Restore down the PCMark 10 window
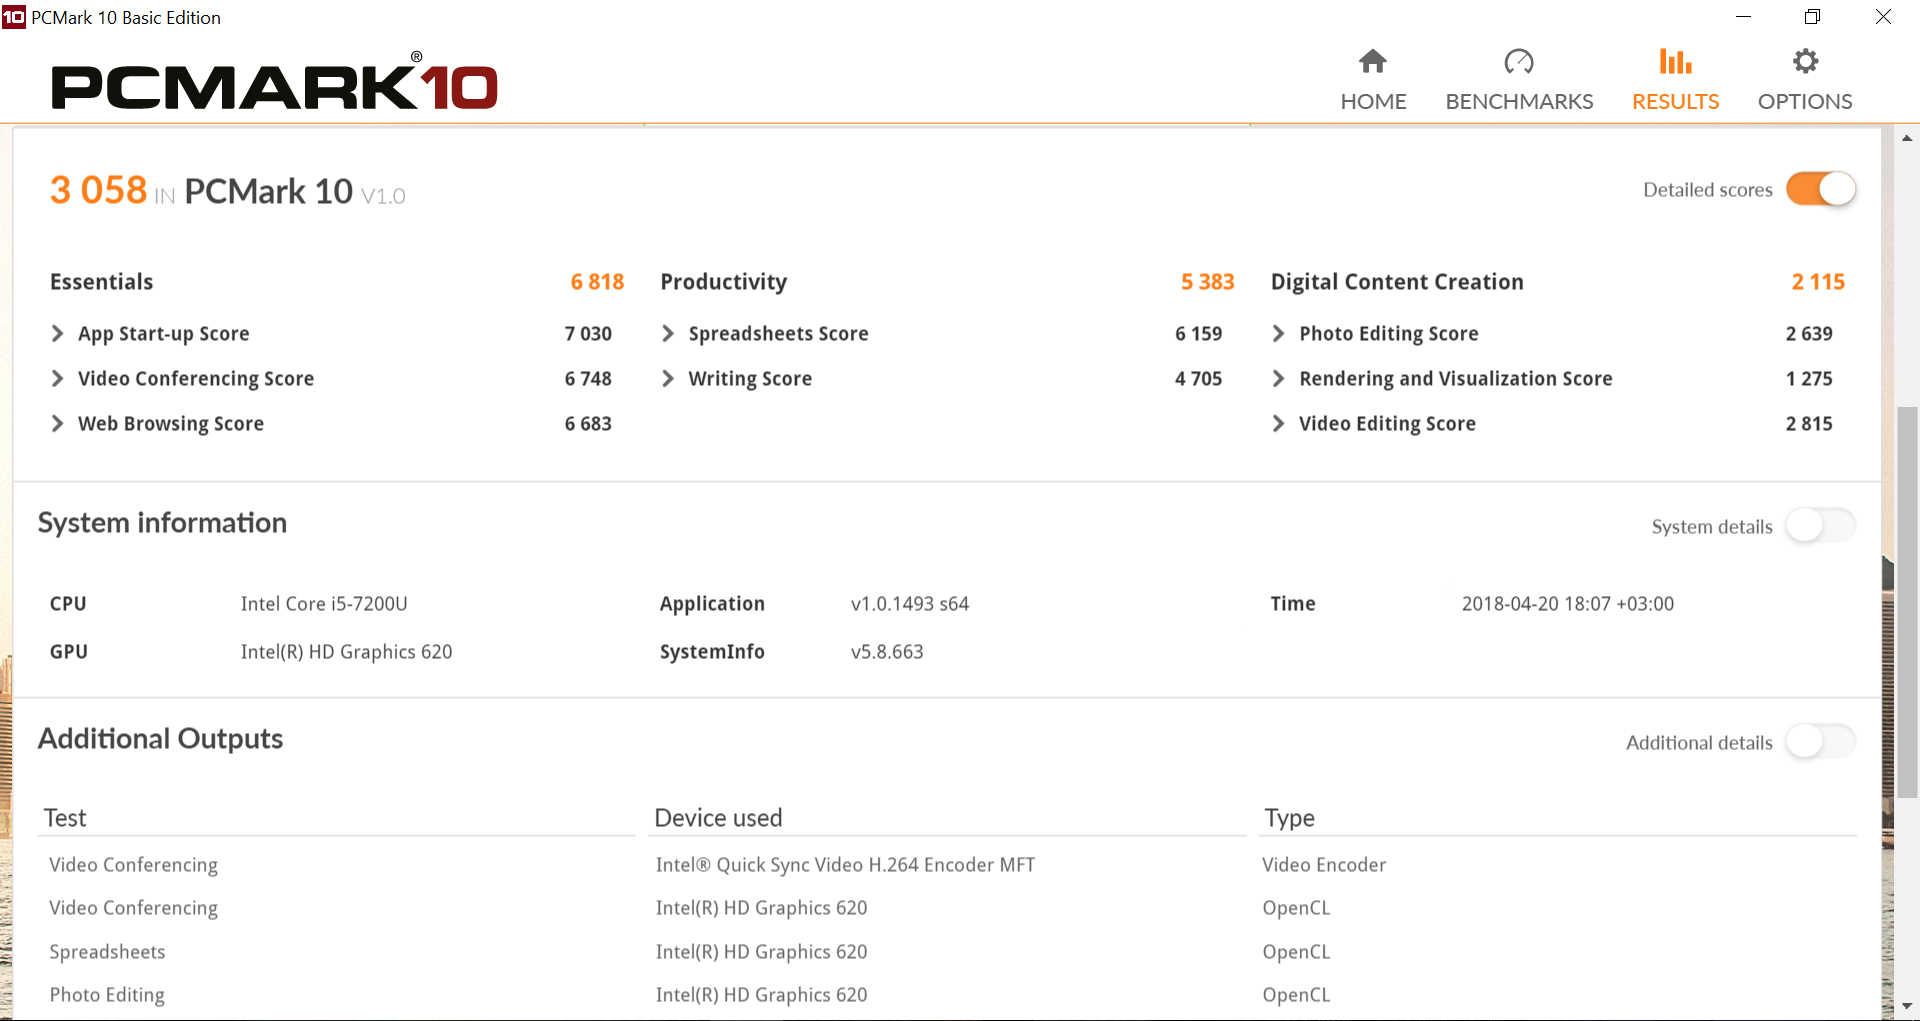Viewport: 1920px width, 1021px height. pyautogui.click(x=1812, y=17)
